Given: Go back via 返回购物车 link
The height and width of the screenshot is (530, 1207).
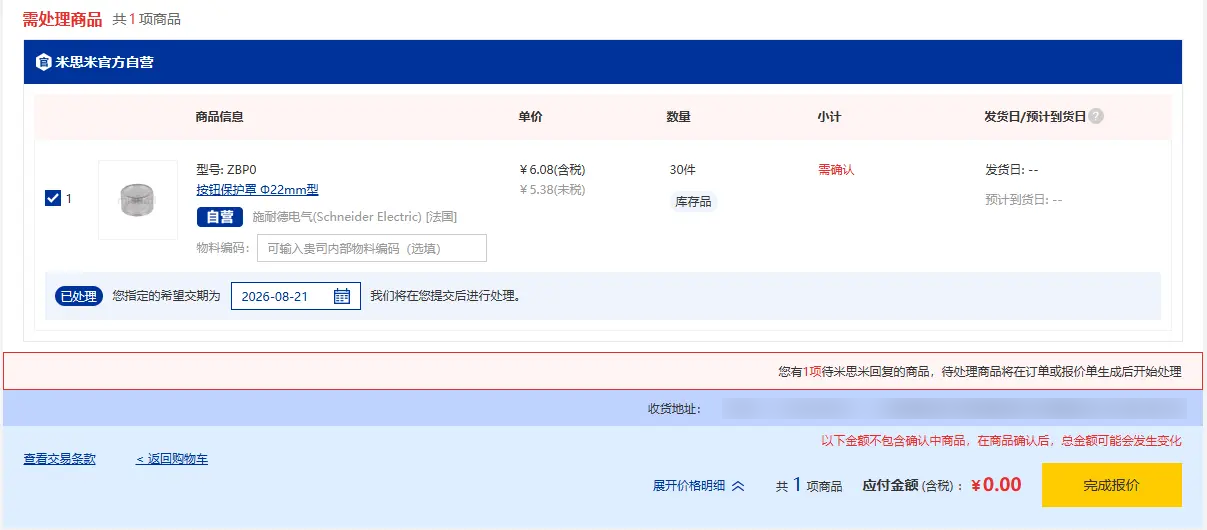Looking at the screenshot, I should click(172, 459).
